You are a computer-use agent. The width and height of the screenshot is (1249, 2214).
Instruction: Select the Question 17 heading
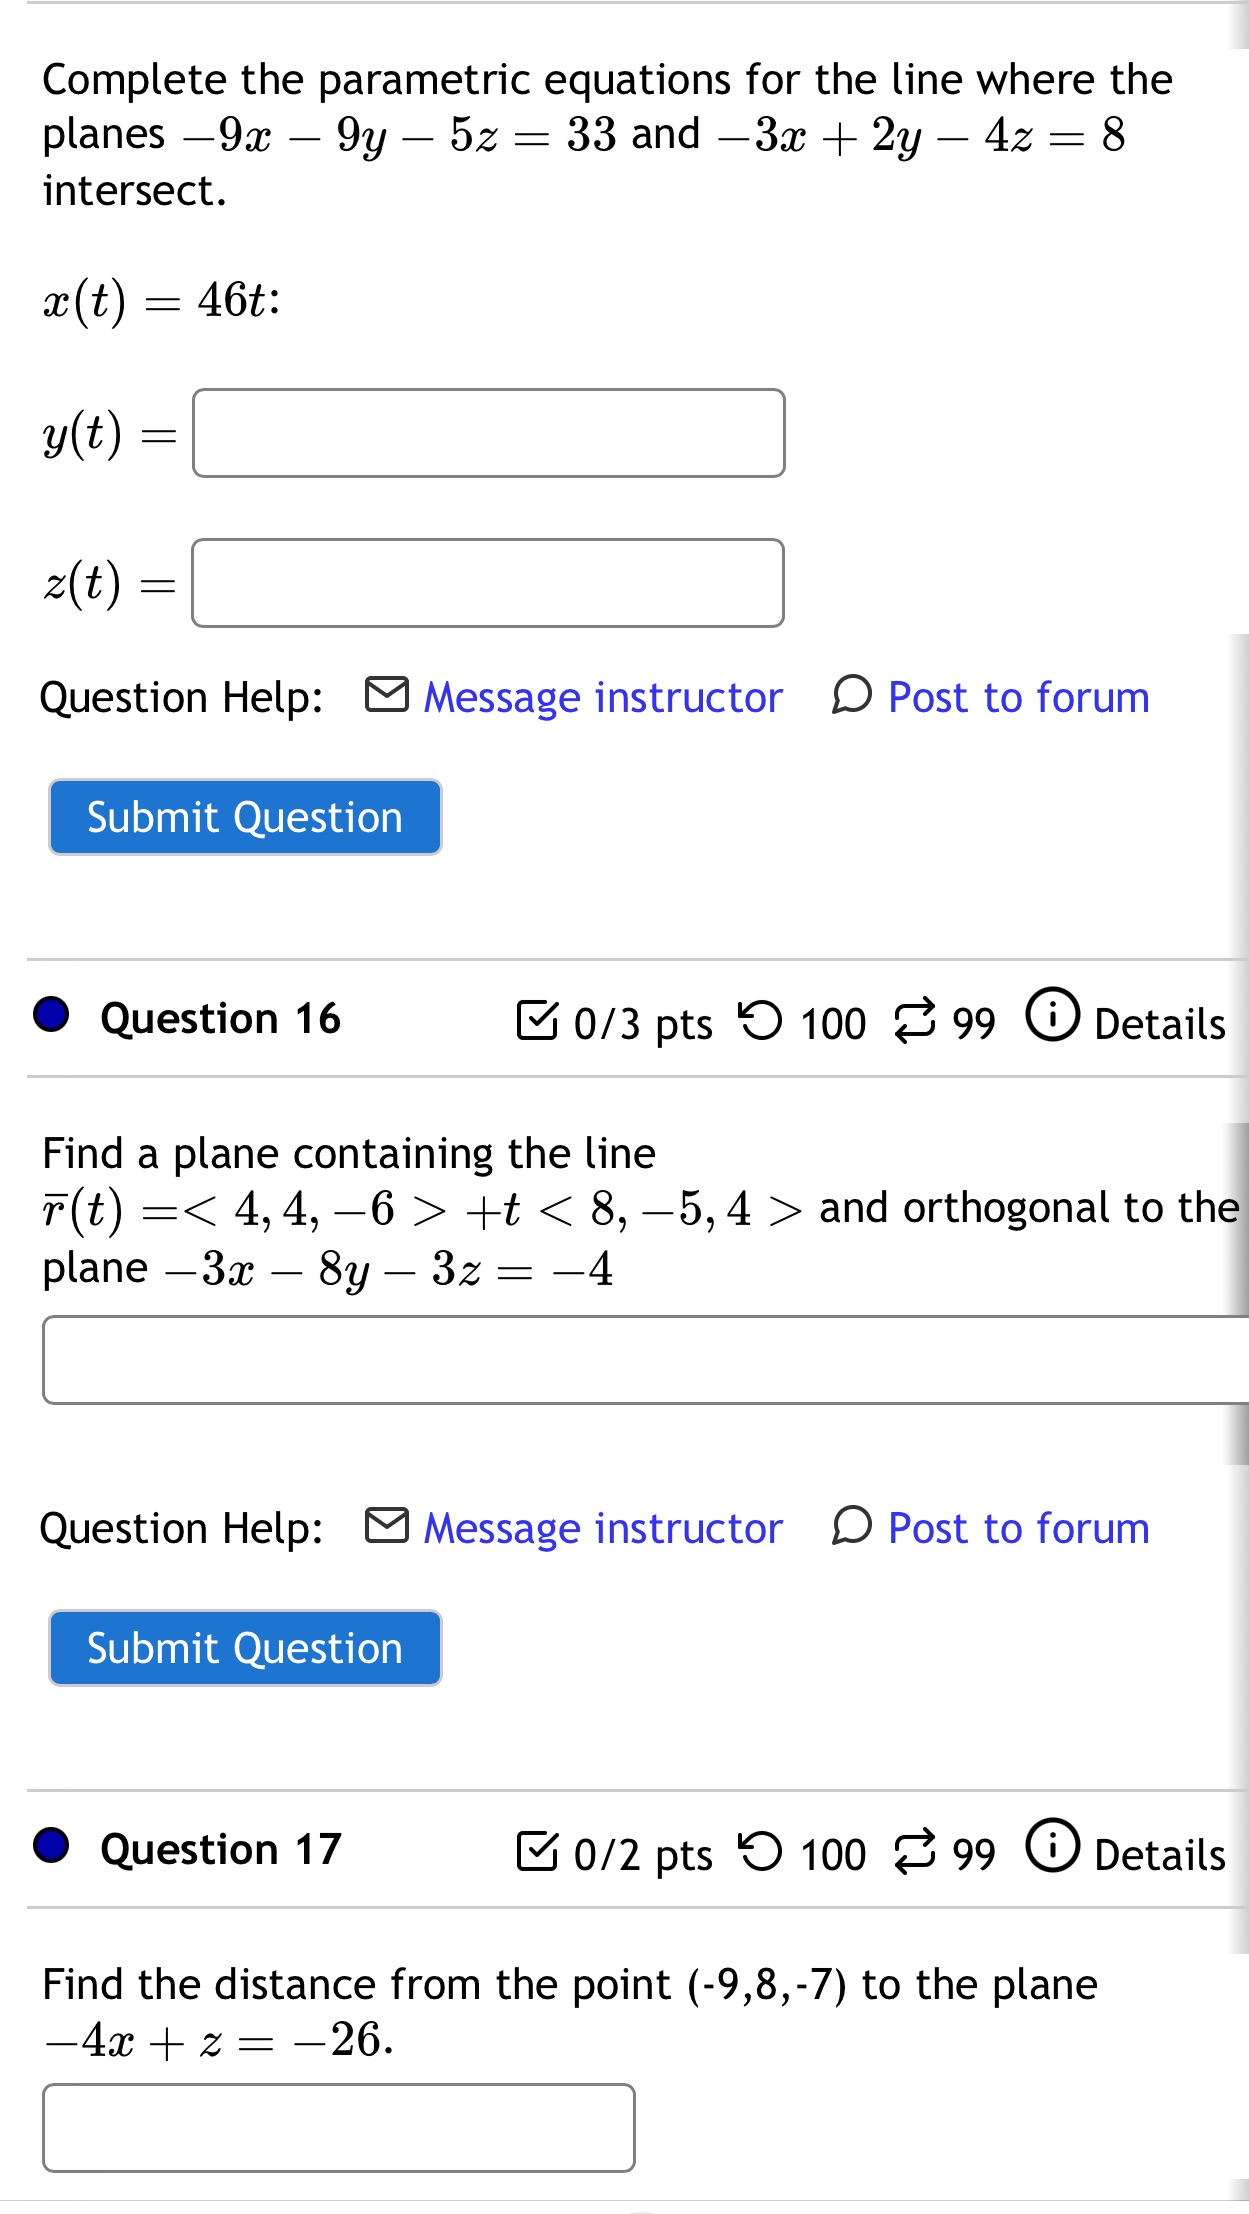[222, 1849]
